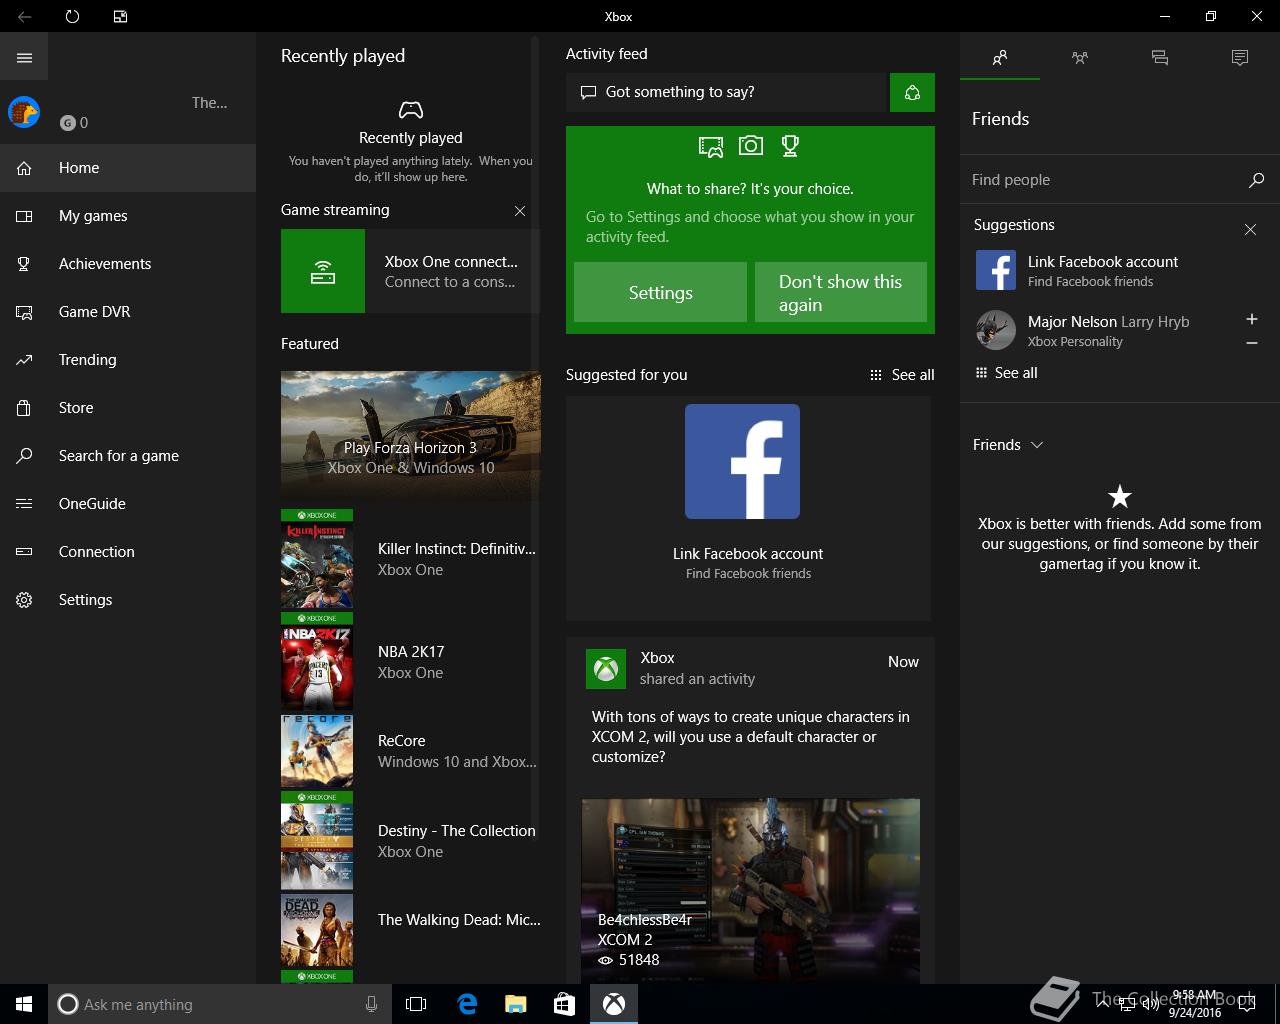Image resolution: width=1280 pixels, height=1024 pixels.
Task: Click See all under Suggestions
Action: click(x=1006, y=373)
